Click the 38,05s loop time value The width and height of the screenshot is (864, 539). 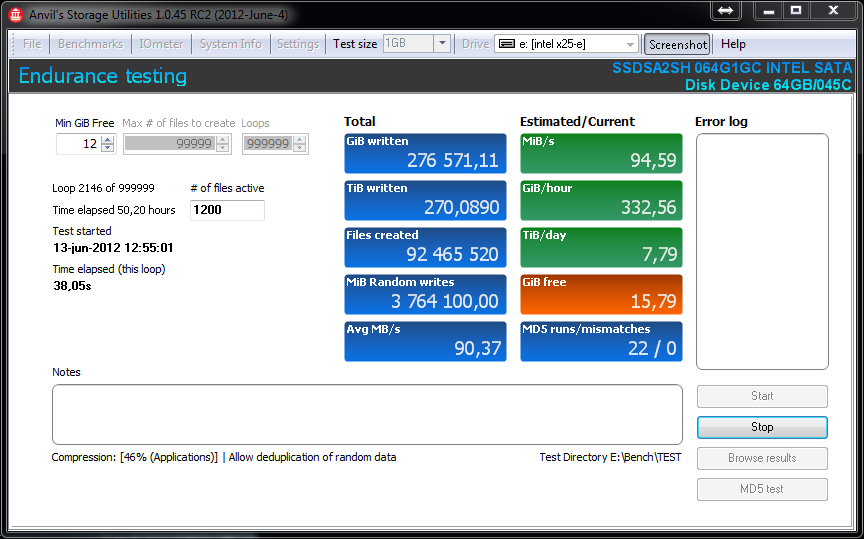coord(72,285)
